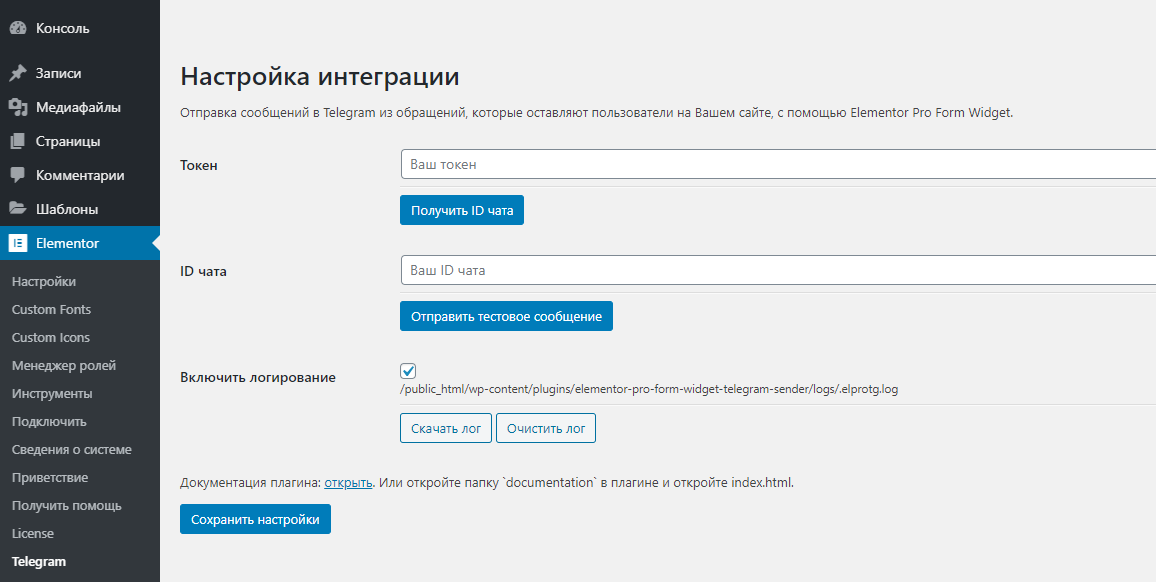Clear the log with Очистить лог
This screenshot has width=1156, height=582.
pyautogui.click(x=546, y=429)
